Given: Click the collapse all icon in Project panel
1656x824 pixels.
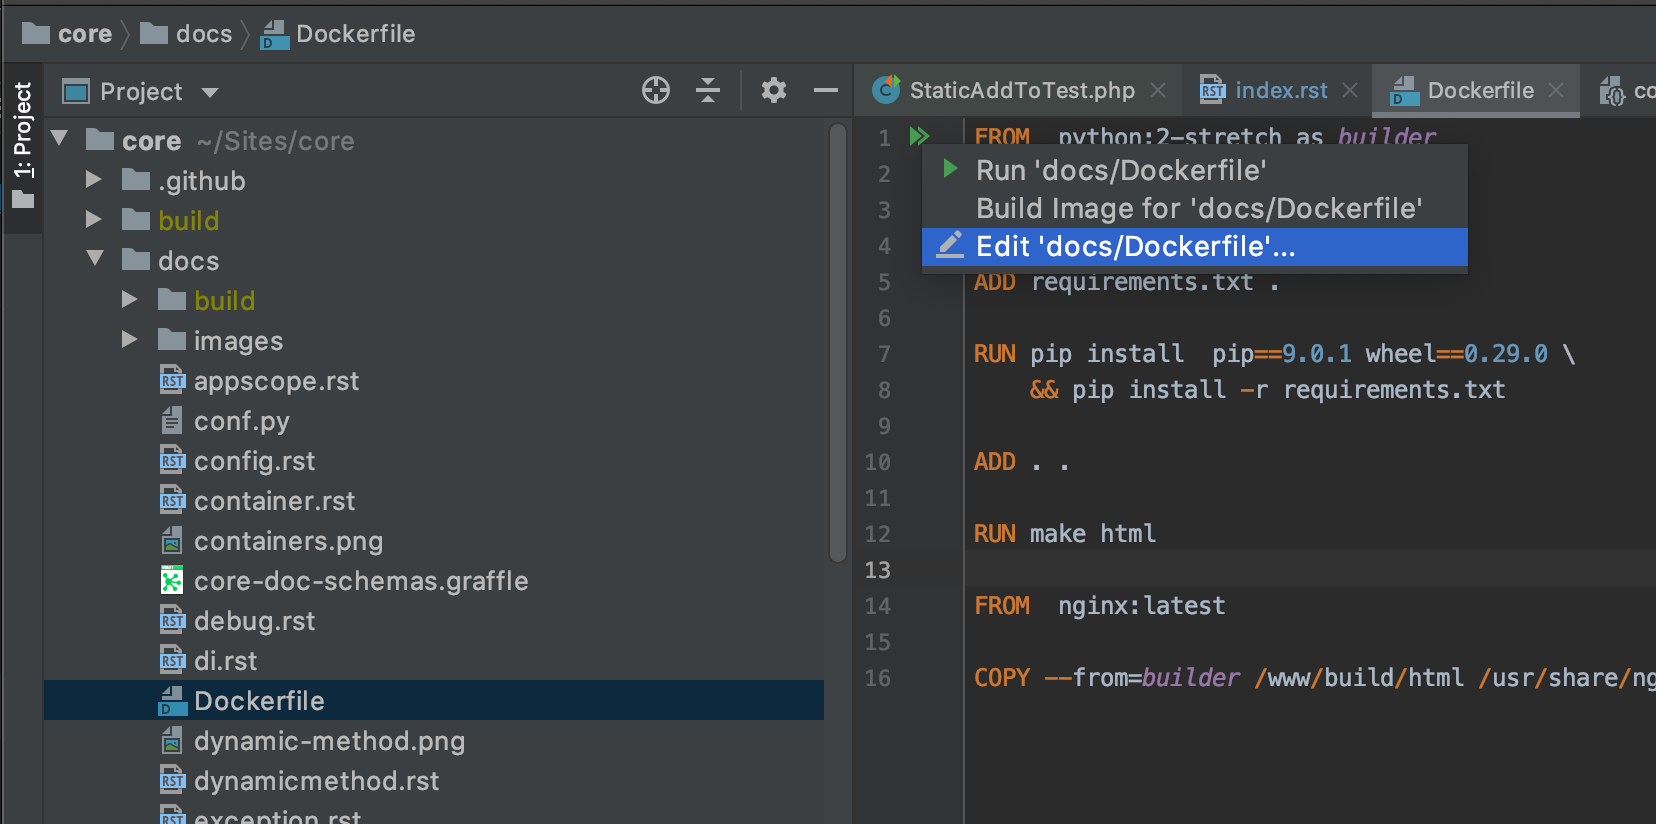Looking at the screenshot, I should coord(708,90).
